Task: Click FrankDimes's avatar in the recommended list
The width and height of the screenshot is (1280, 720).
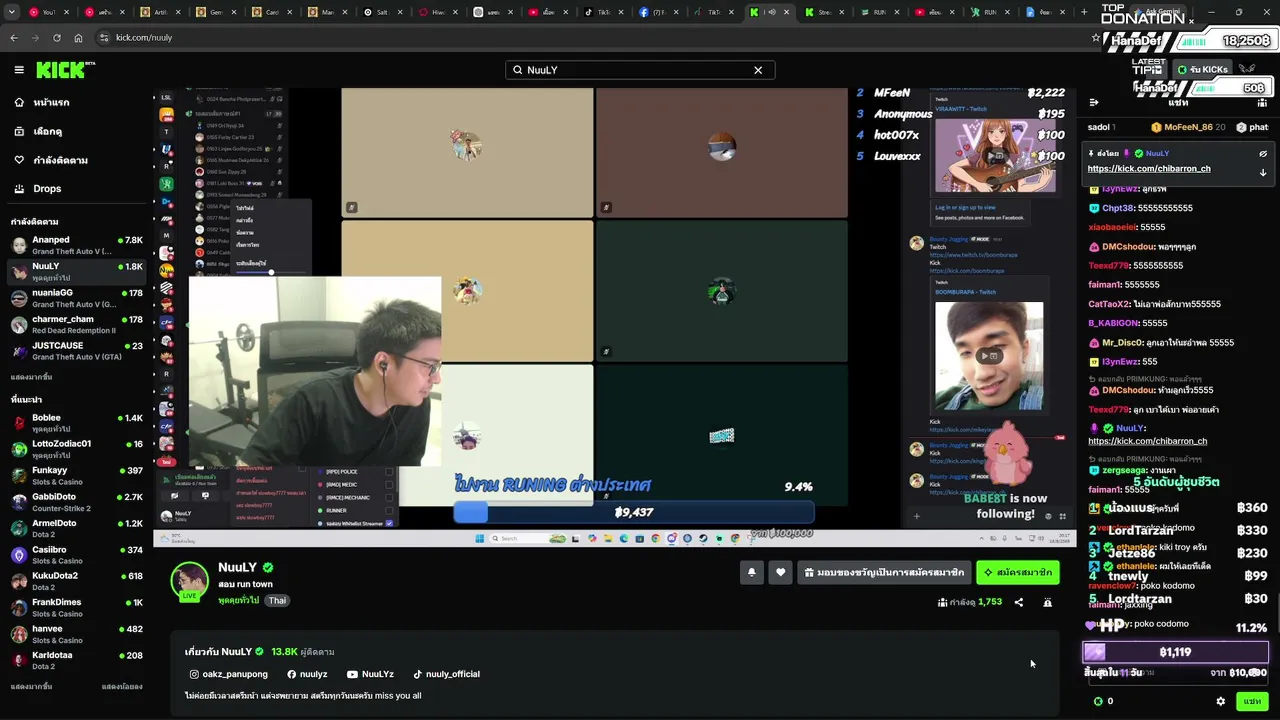Action: (19, 608)
